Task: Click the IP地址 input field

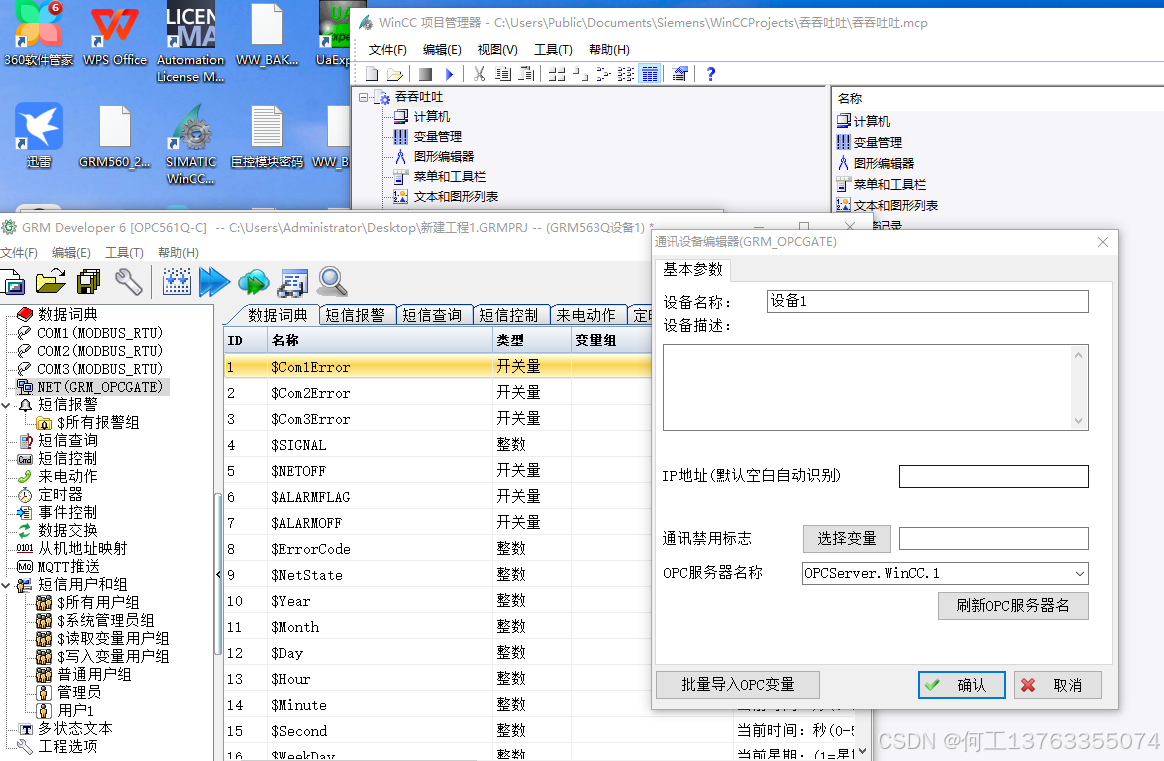Action: click(993, 477)
